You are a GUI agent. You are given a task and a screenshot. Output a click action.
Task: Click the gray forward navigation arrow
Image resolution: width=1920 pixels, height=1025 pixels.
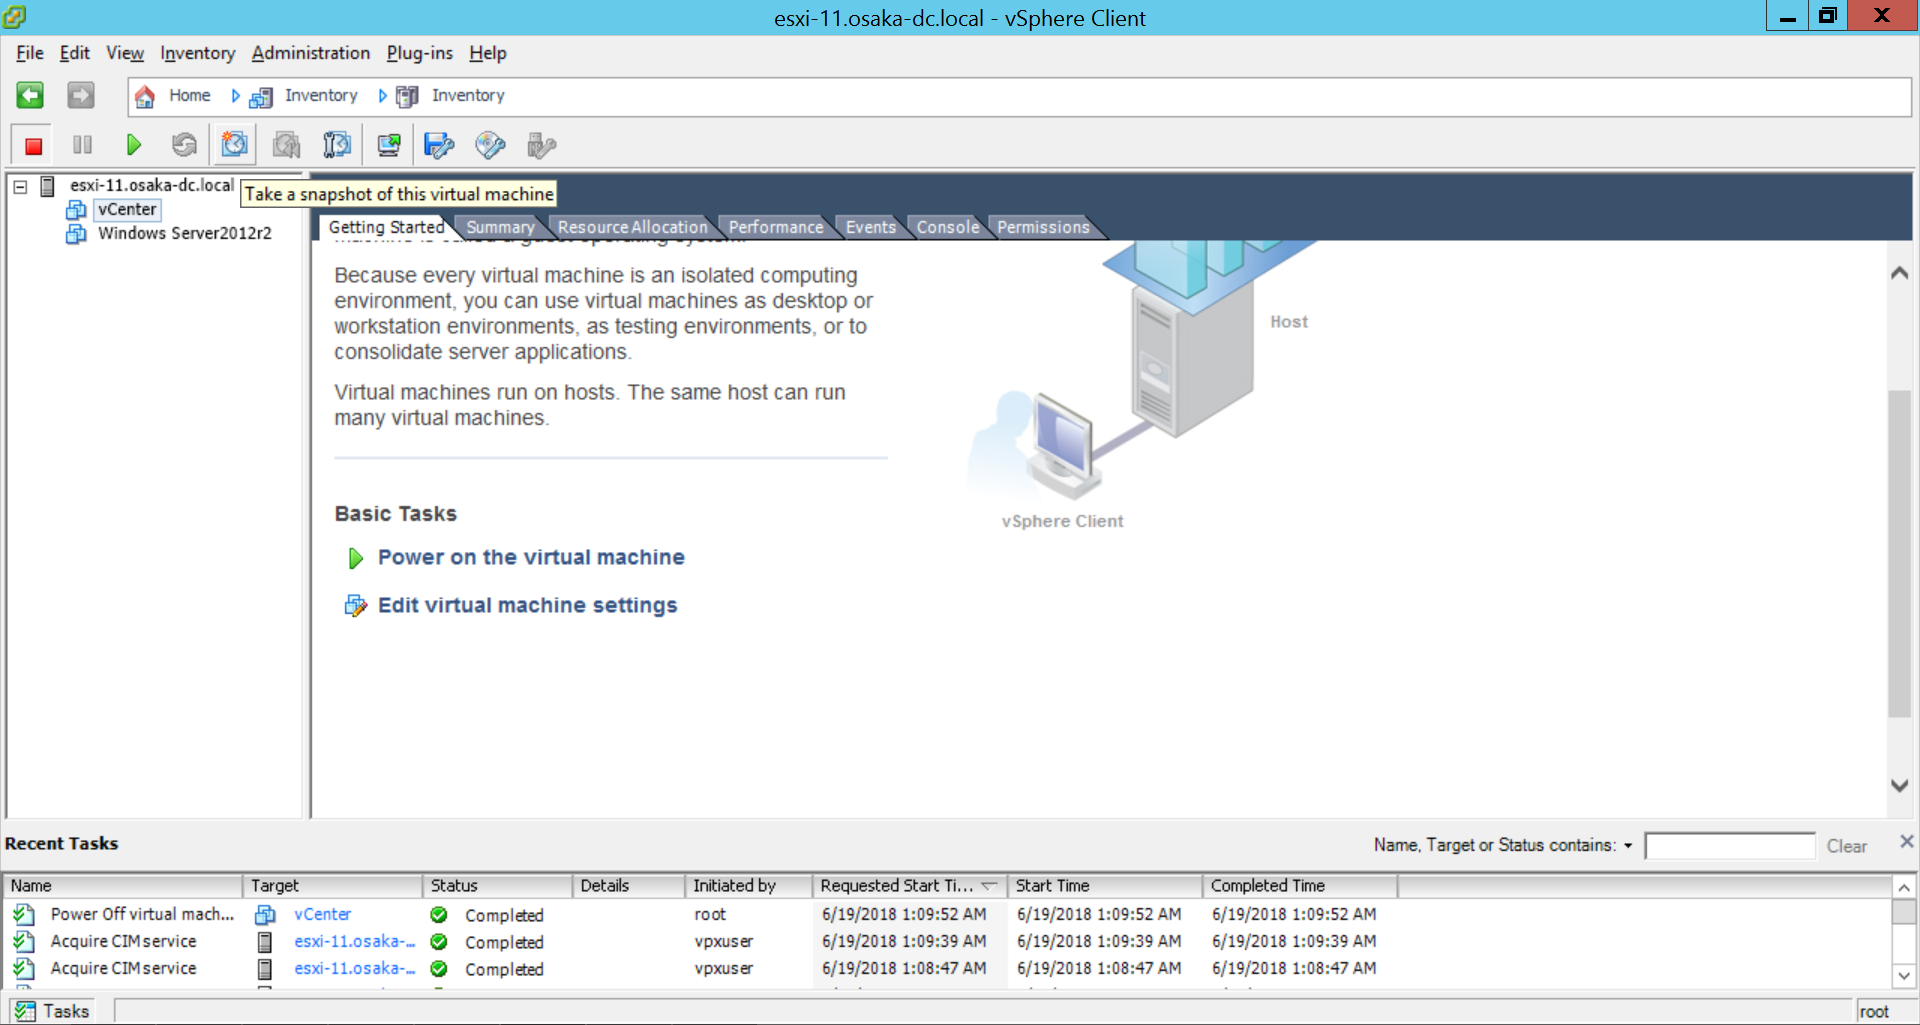point(81,95)
